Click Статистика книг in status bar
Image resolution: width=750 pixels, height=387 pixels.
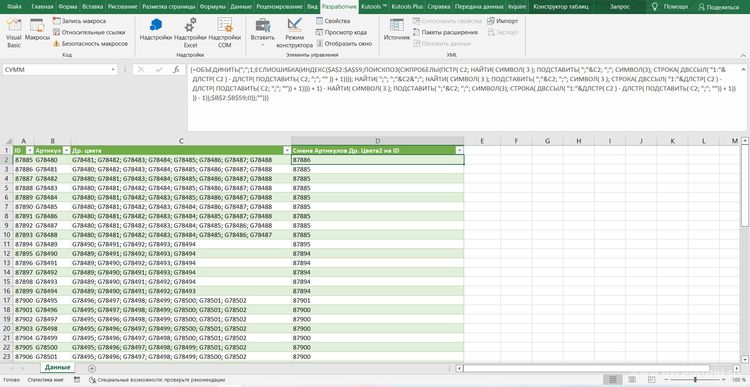[46, 380]
